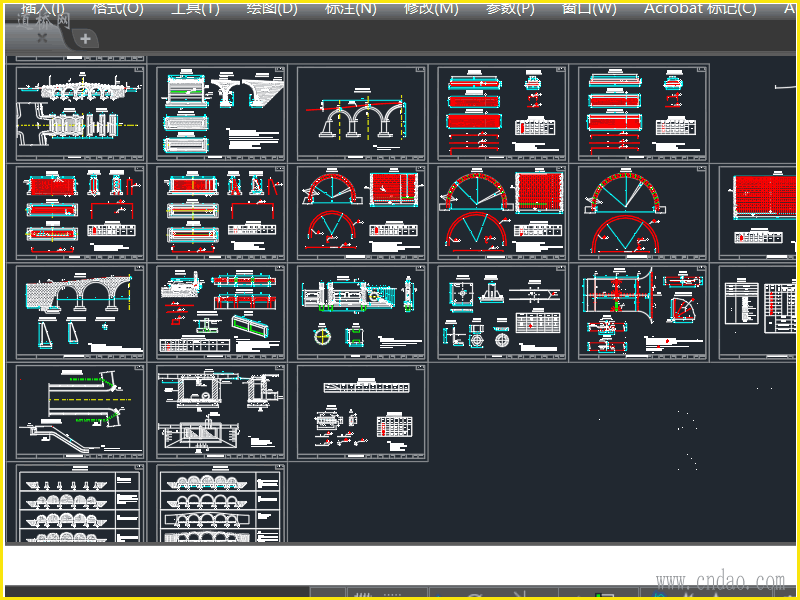Open the 窗口(W) menu
Viewport: 800px width, 600px height.
pos(589,9)
